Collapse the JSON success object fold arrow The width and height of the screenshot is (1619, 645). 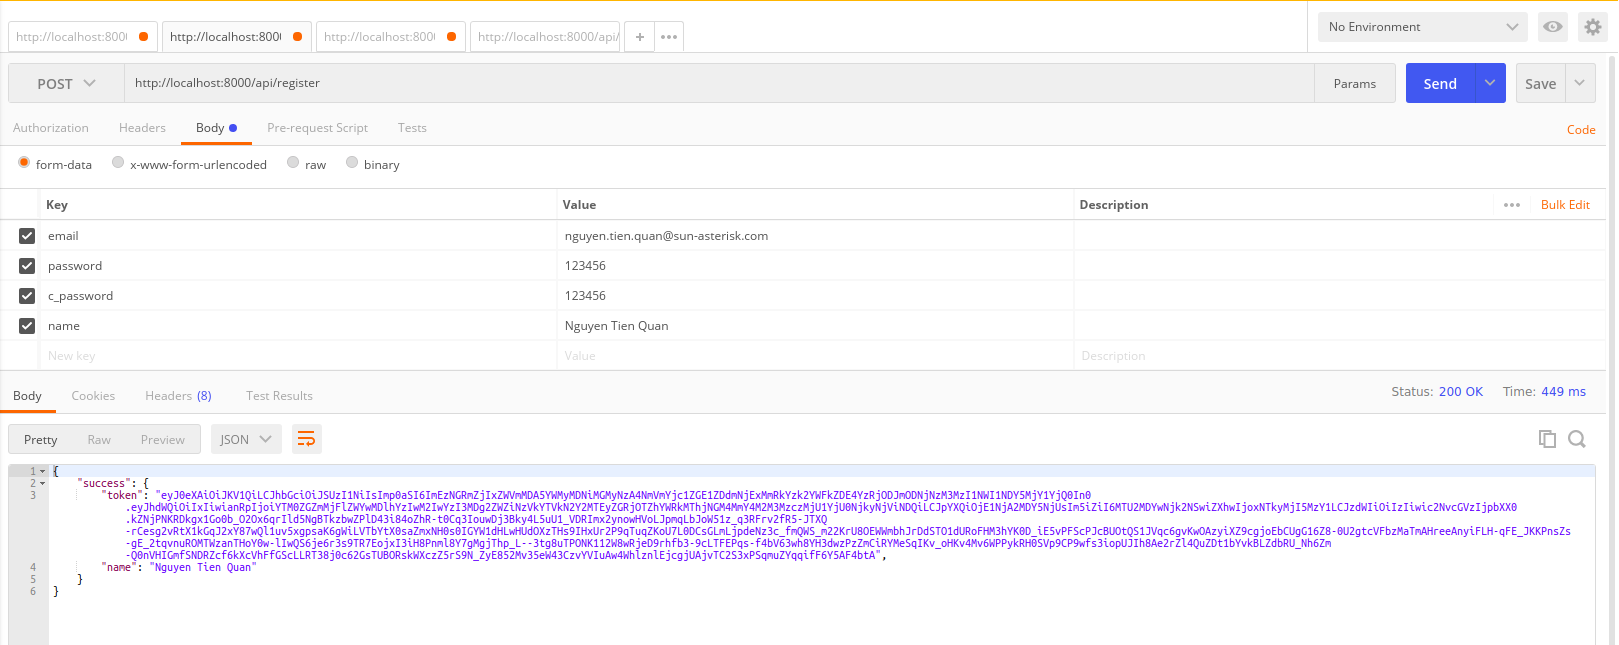42,483
